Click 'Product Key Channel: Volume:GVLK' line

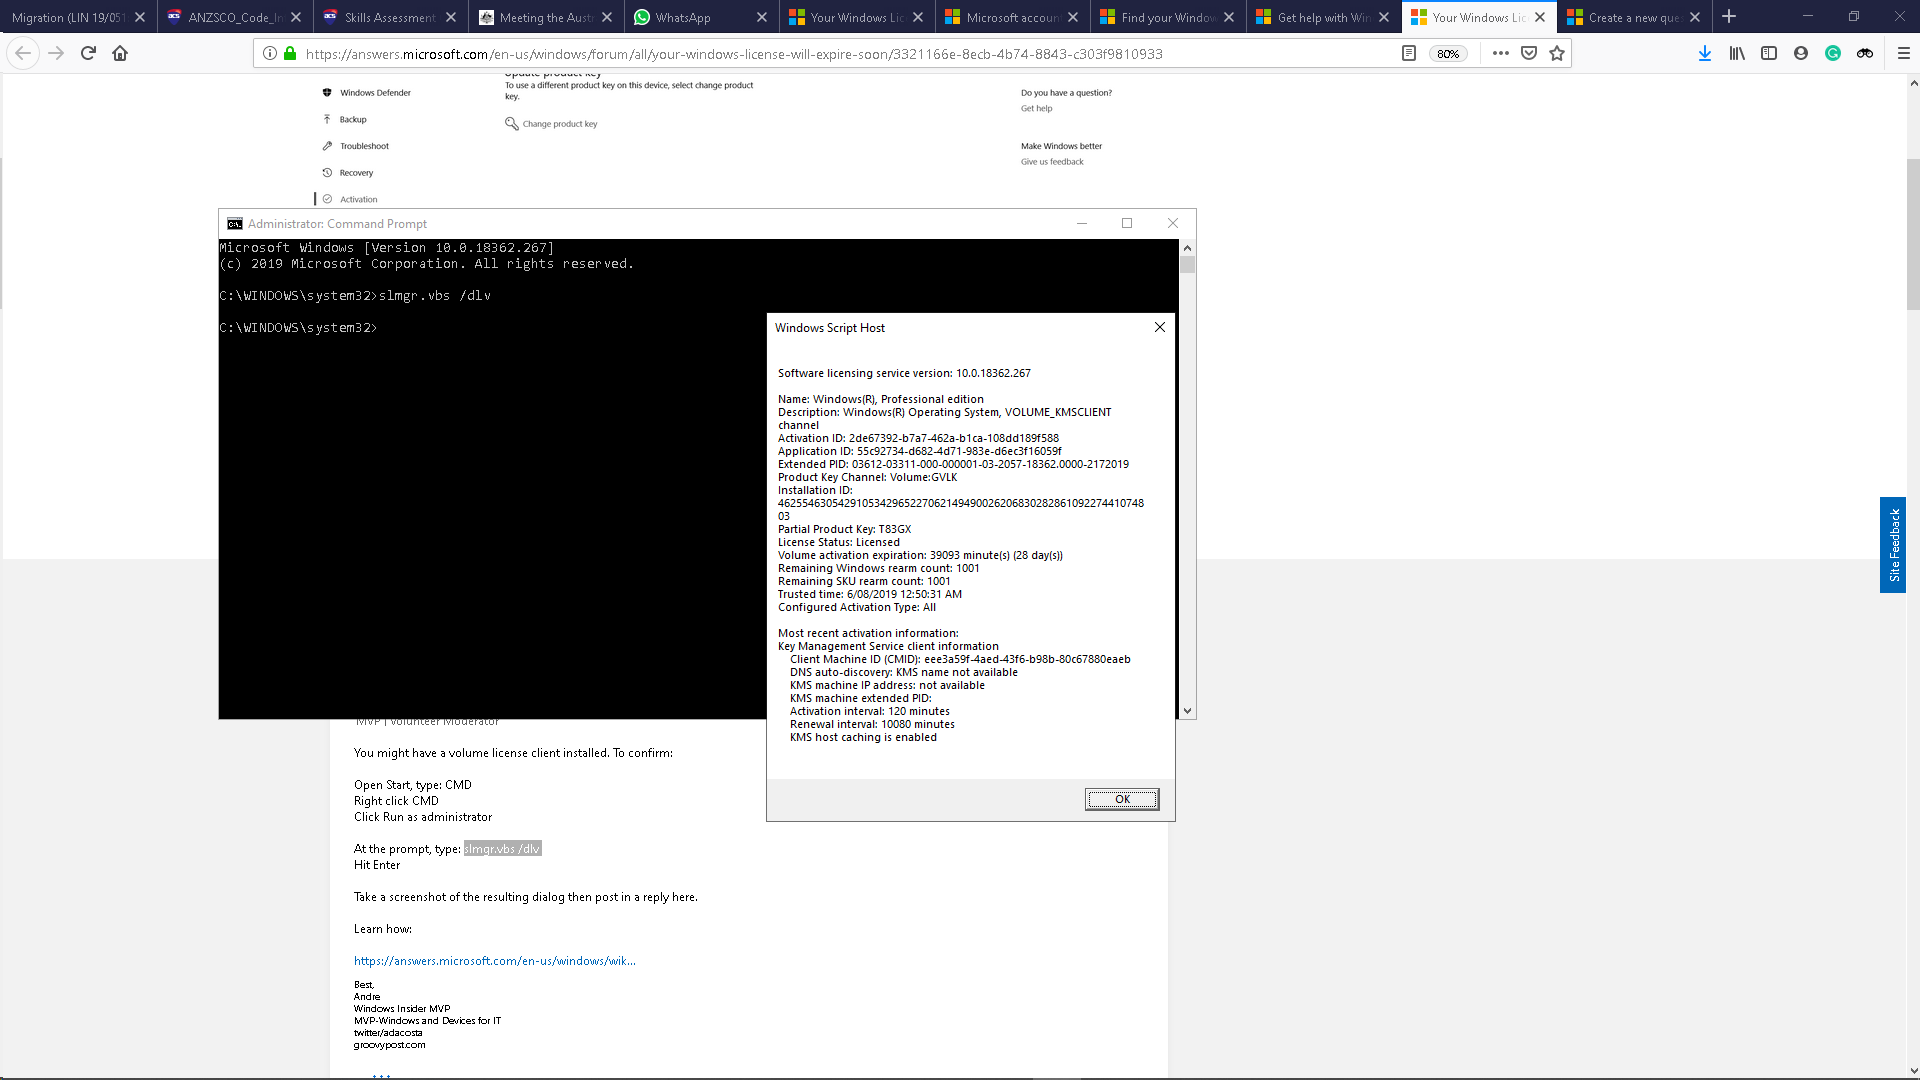867,477
